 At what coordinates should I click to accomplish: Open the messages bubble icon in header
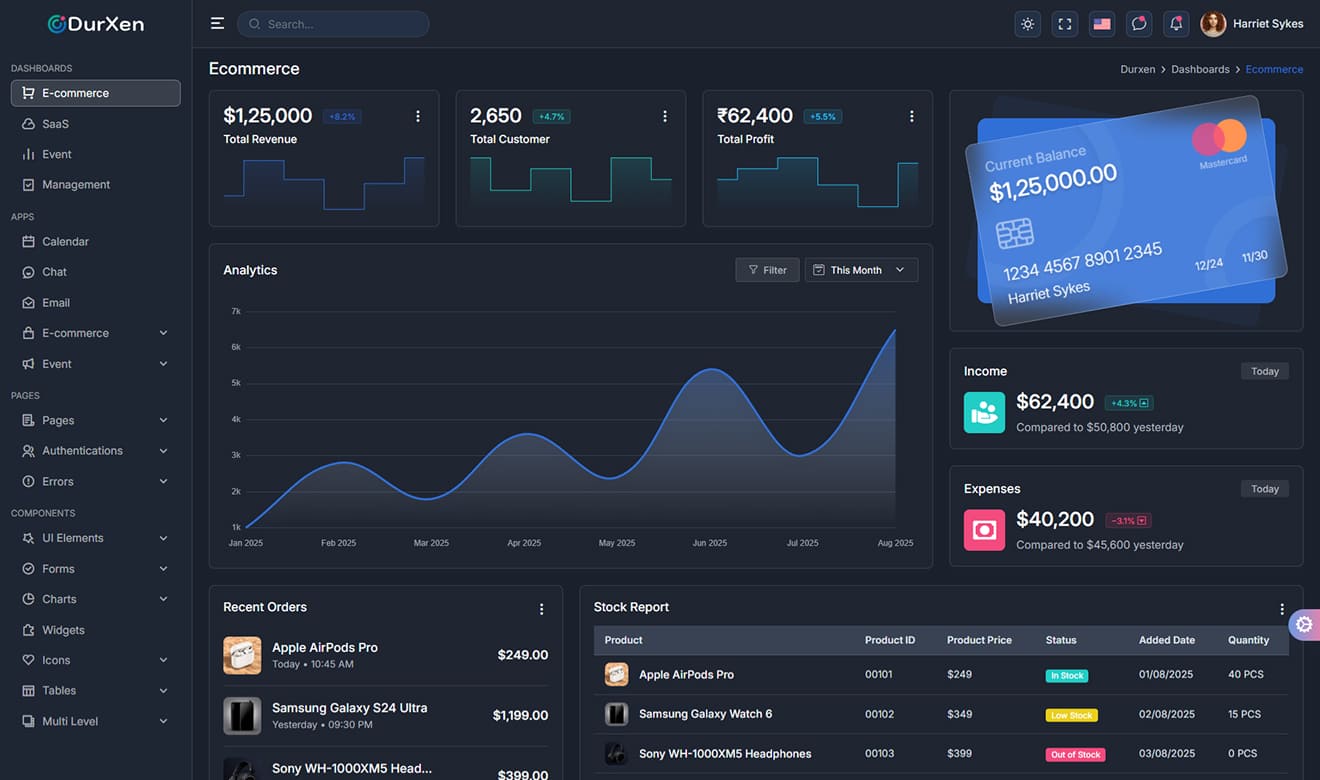(1139, 23)
